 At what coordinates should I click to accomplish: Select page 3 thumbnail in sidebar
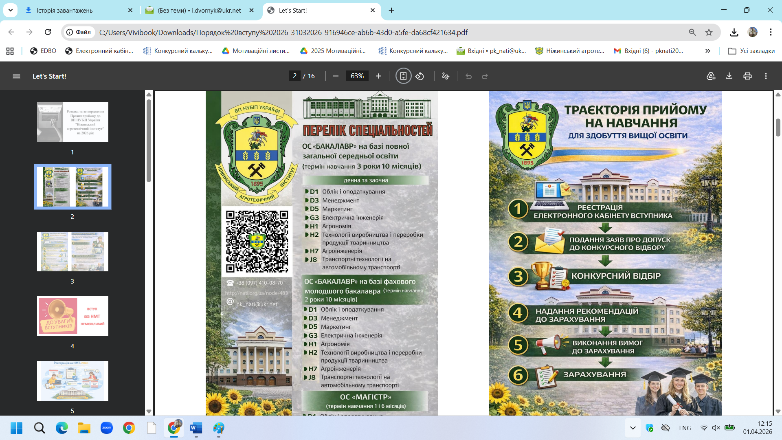pyautogui.click(x=72, y=253)
